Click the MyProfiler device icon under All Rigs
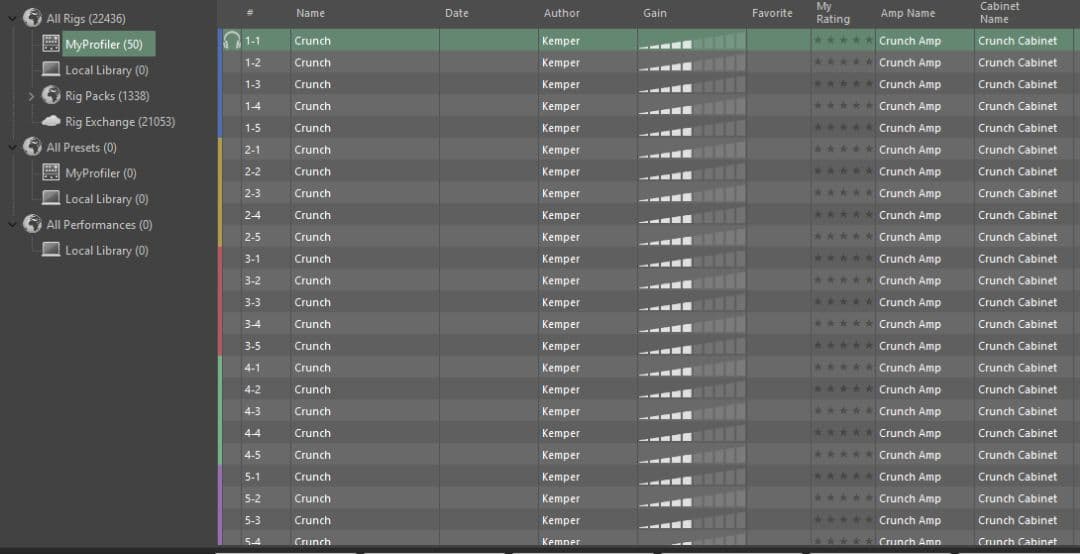The image size is (1080, 554). coord(51,44)
